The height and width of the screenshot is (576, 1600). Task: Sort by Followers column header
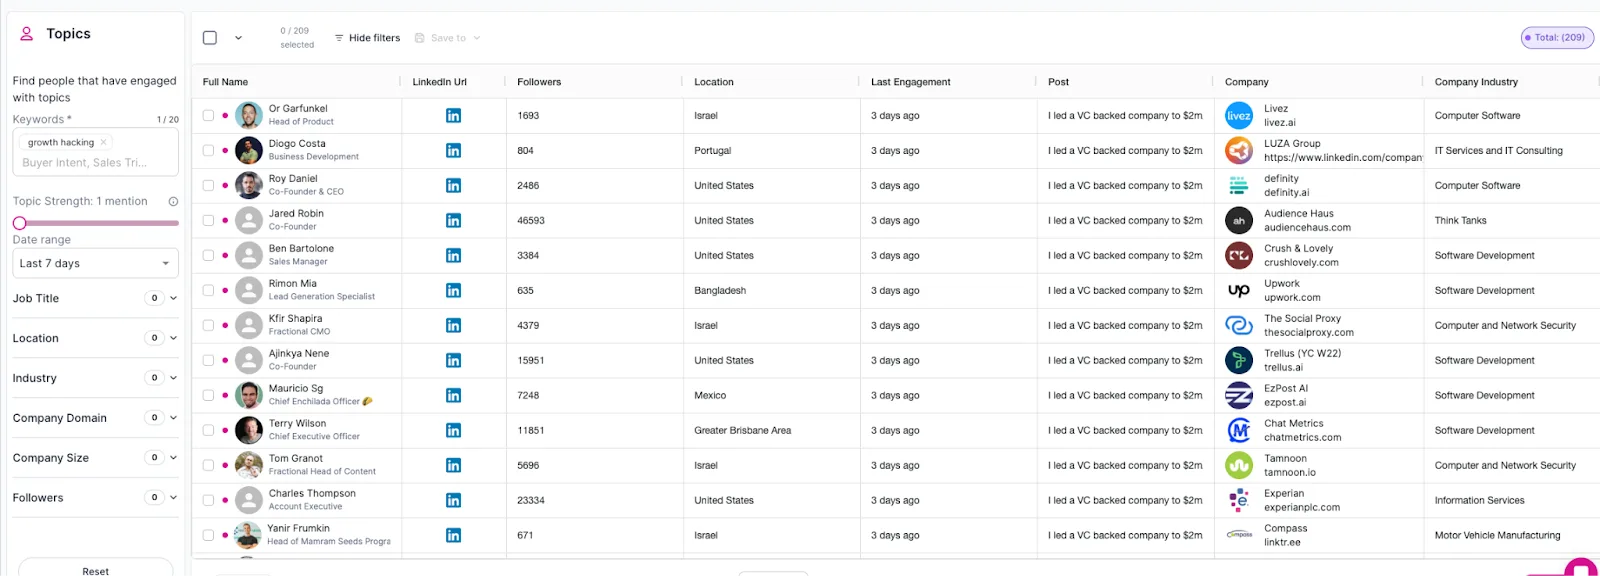[539, 82]
